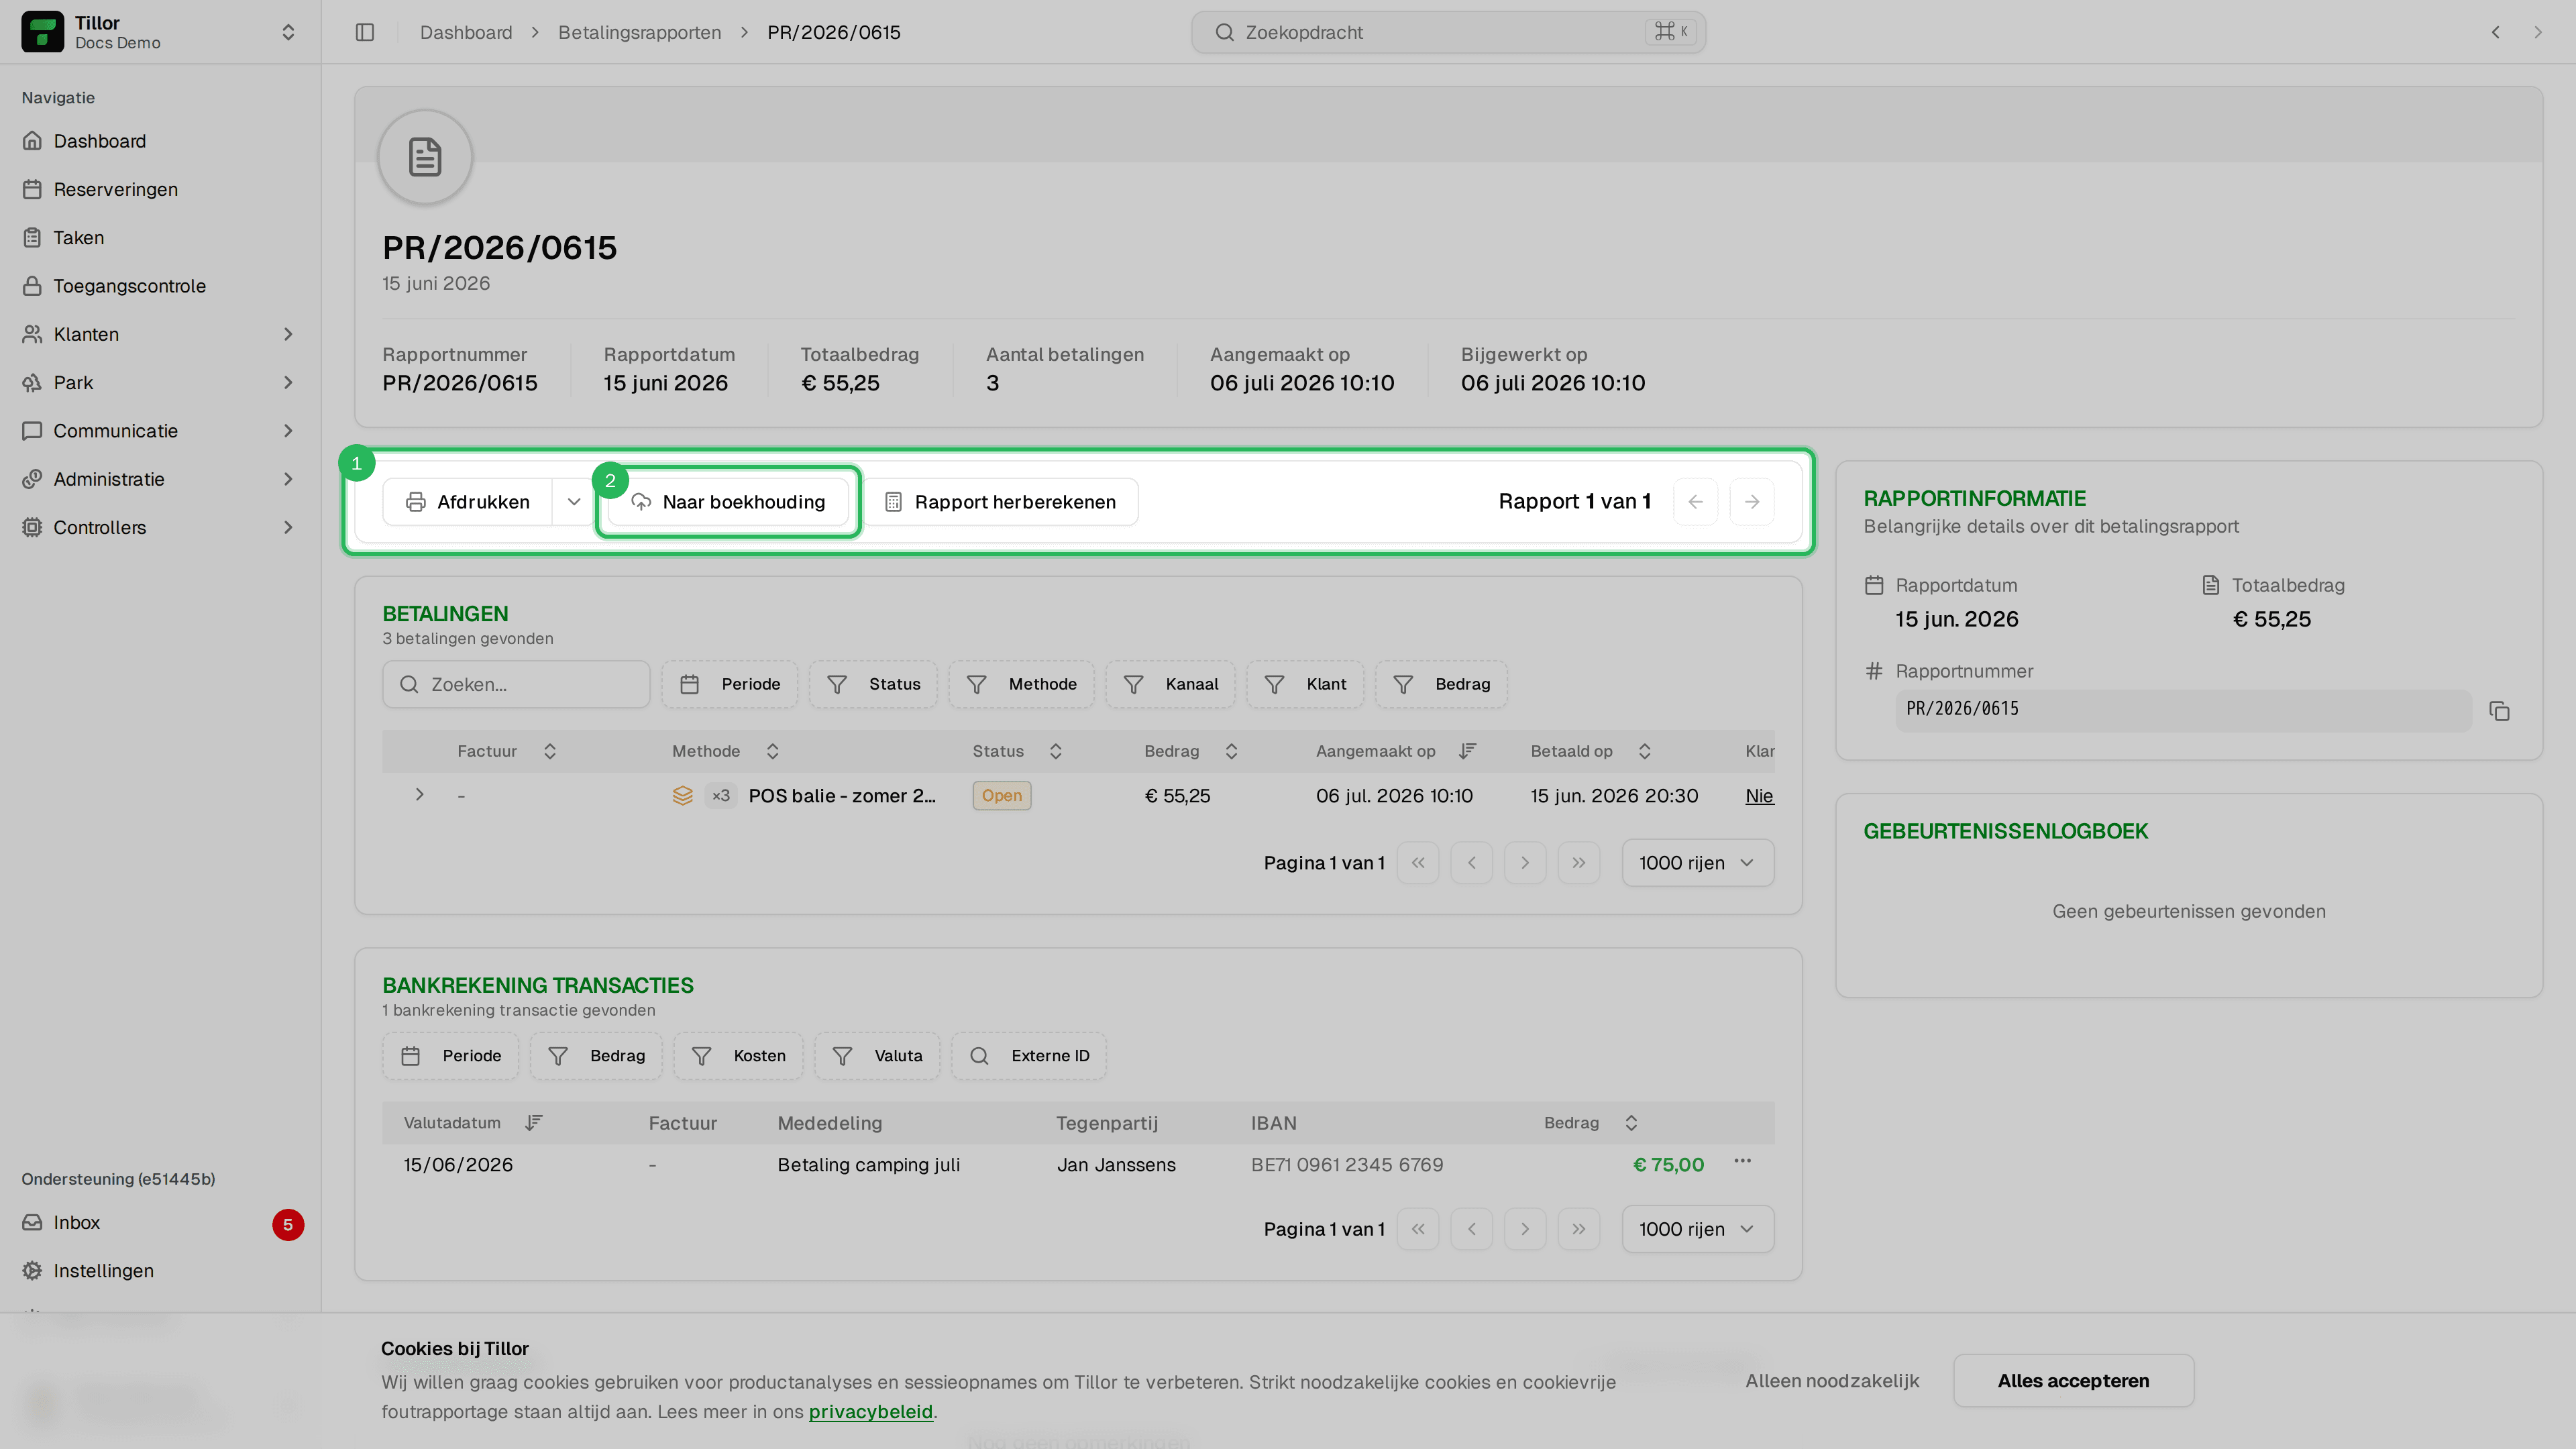Open the Klant filter
This screenshot has width=2576, height=1449.
pos(1306,684)
